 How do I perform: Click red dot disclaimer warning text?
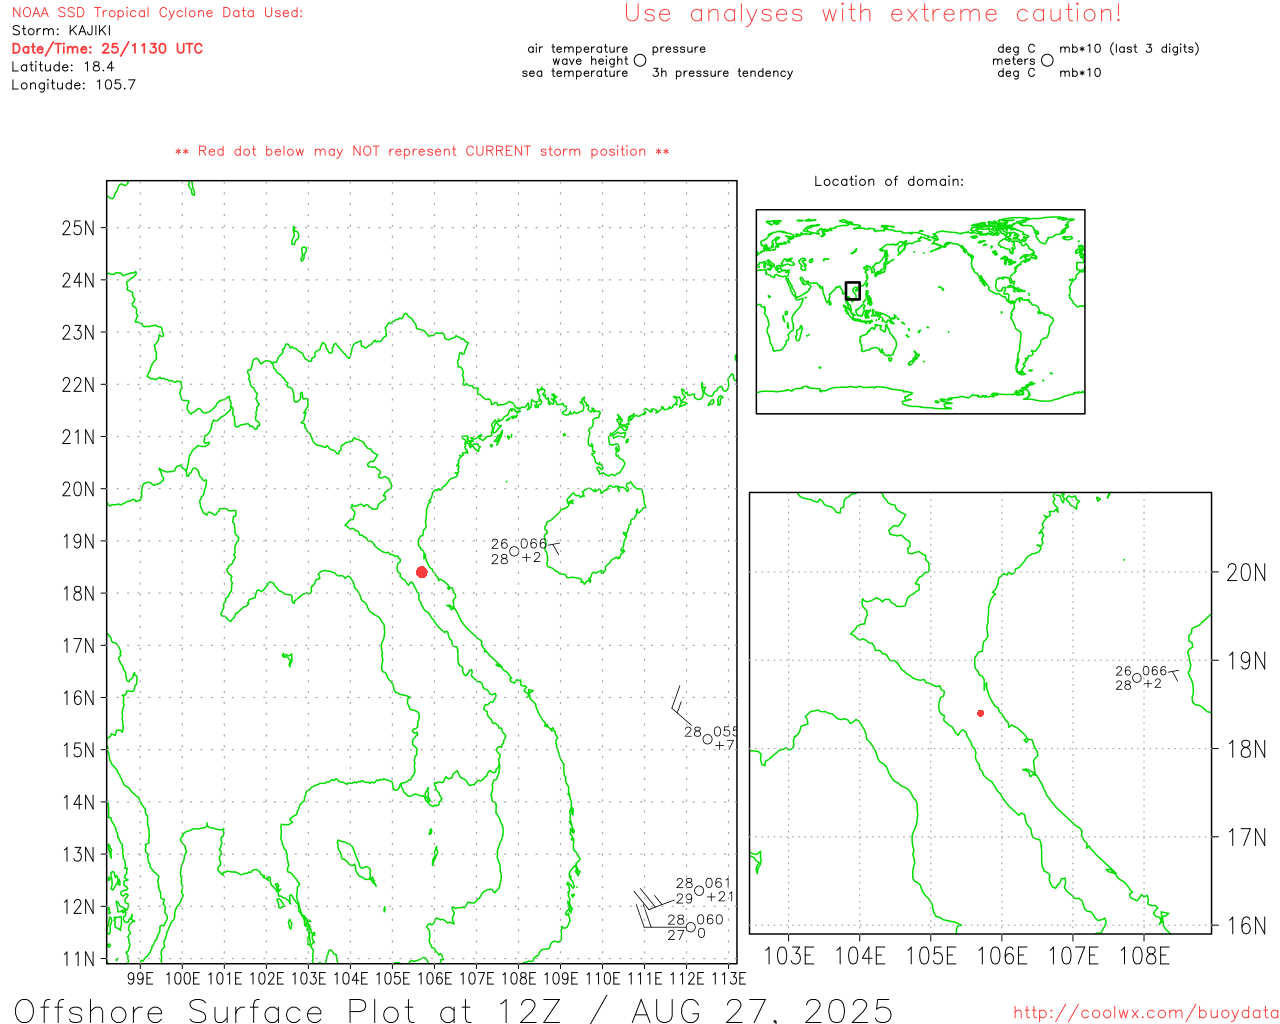422,151
